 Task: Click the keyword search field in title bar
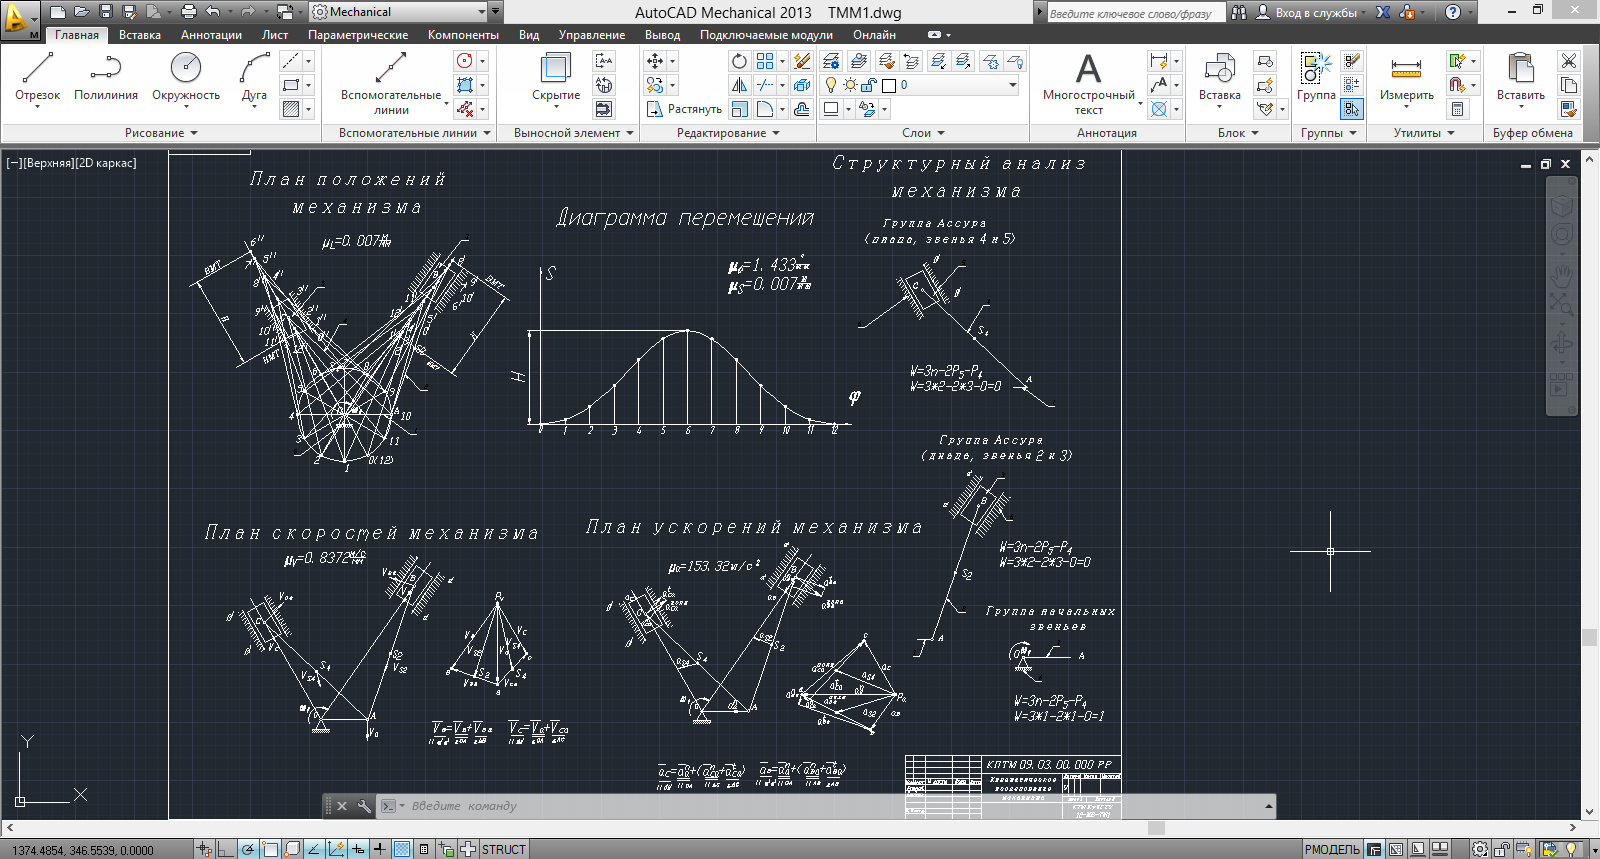pos(1136,13)
